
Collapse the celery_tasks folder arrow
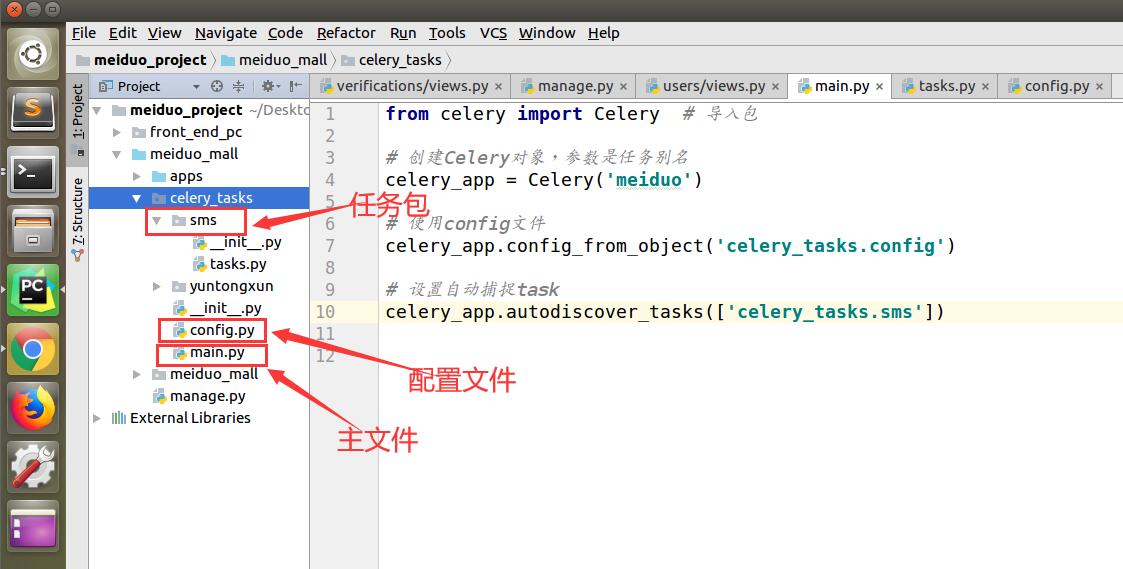point(137,199)
